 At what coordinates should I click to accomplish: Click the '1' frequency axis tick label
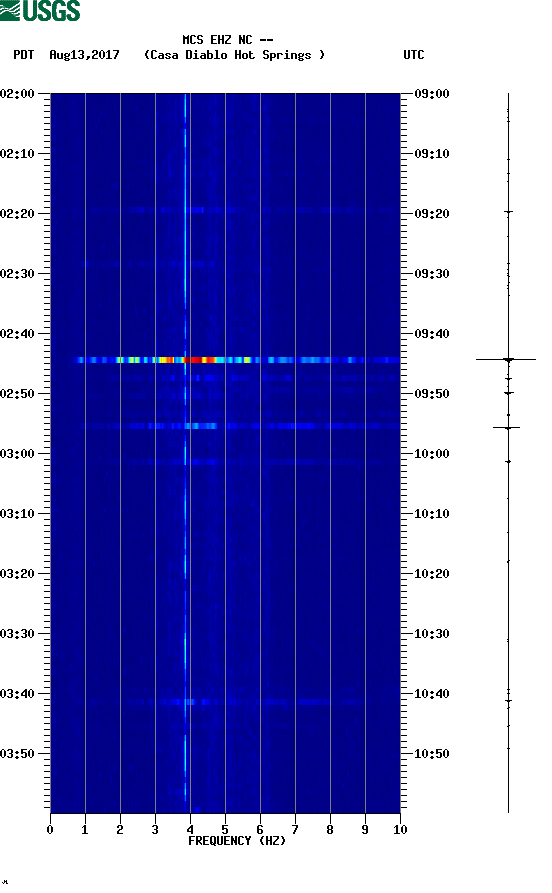(85, 830)
